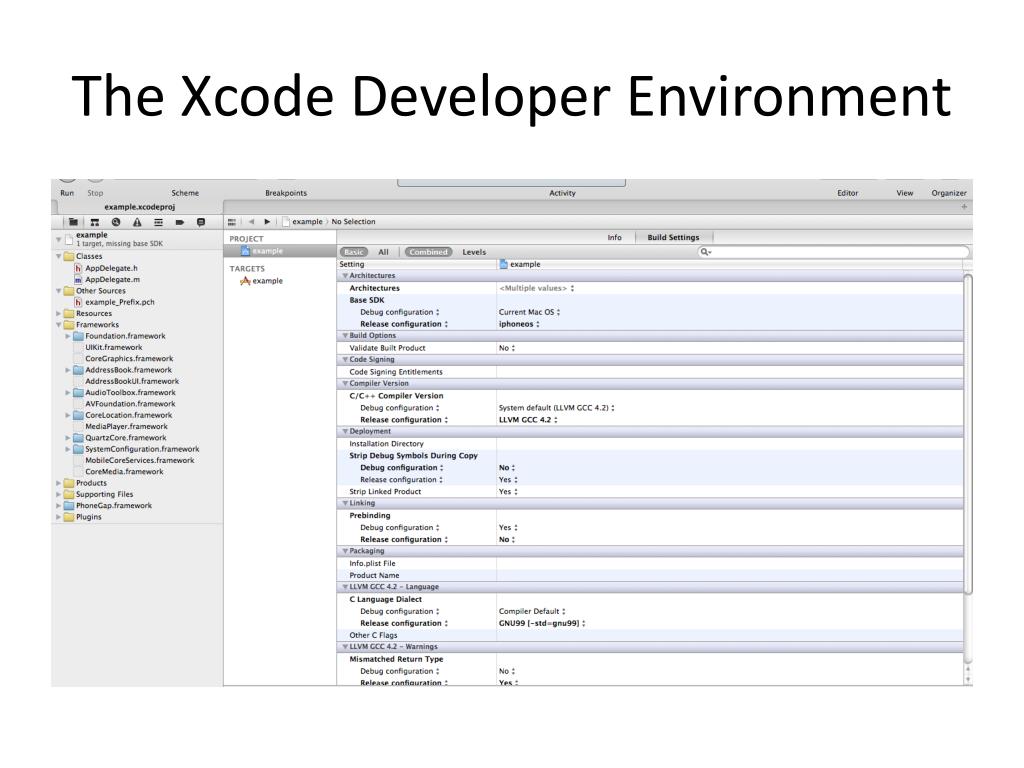
Task: Expand the Resources group in navigator
Action: [x=59, y=313]
